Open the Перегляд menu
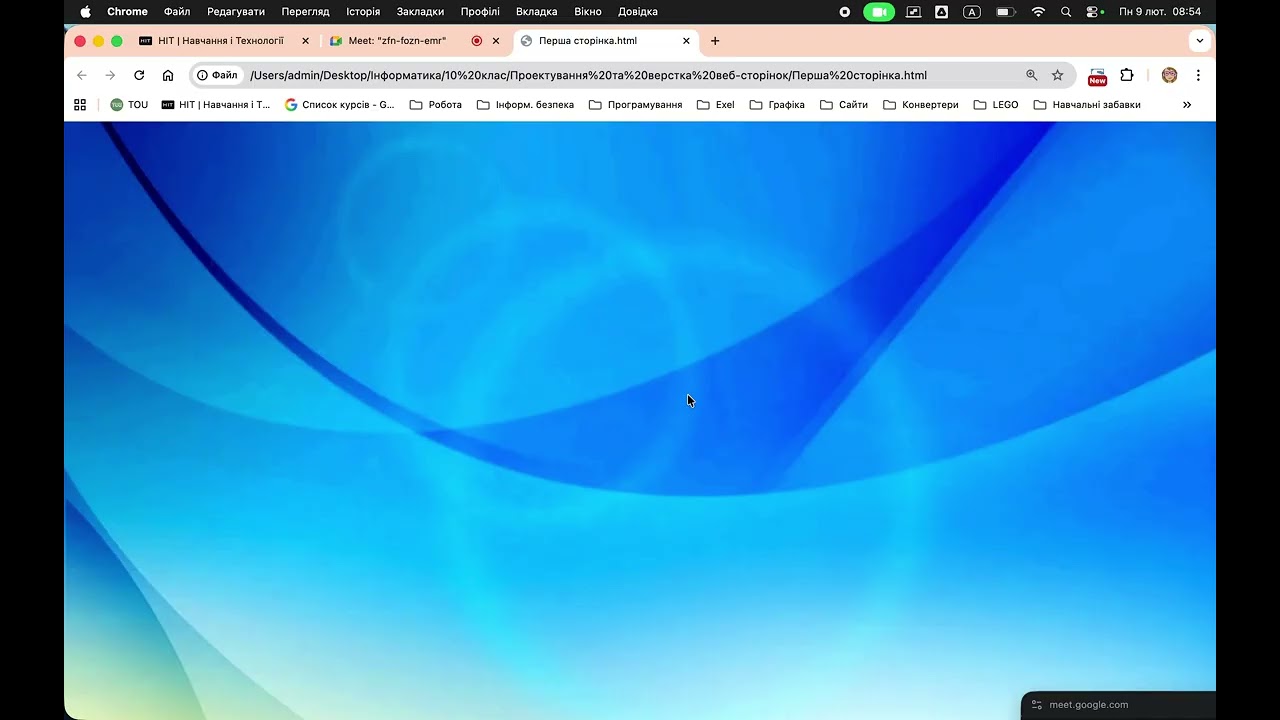The image size is (1280, 720). click(x=305, y=12)
